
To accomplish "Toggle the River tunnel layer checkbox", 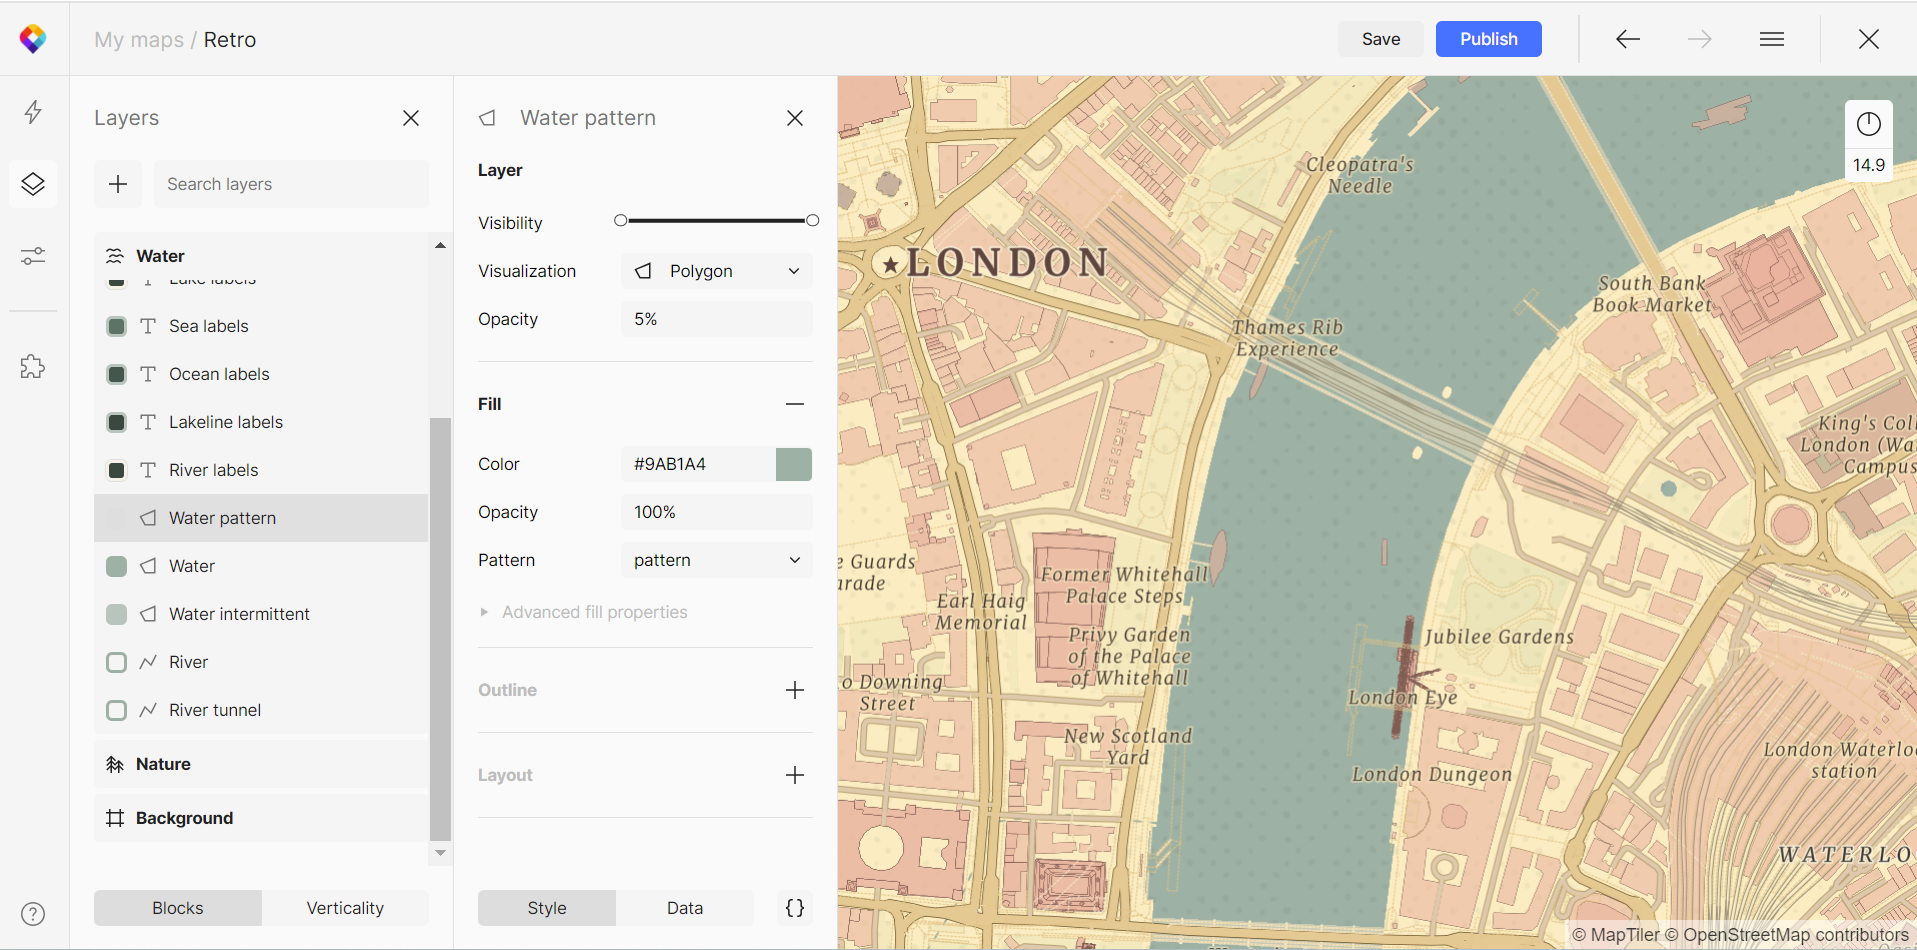I will tap(117, 710).
